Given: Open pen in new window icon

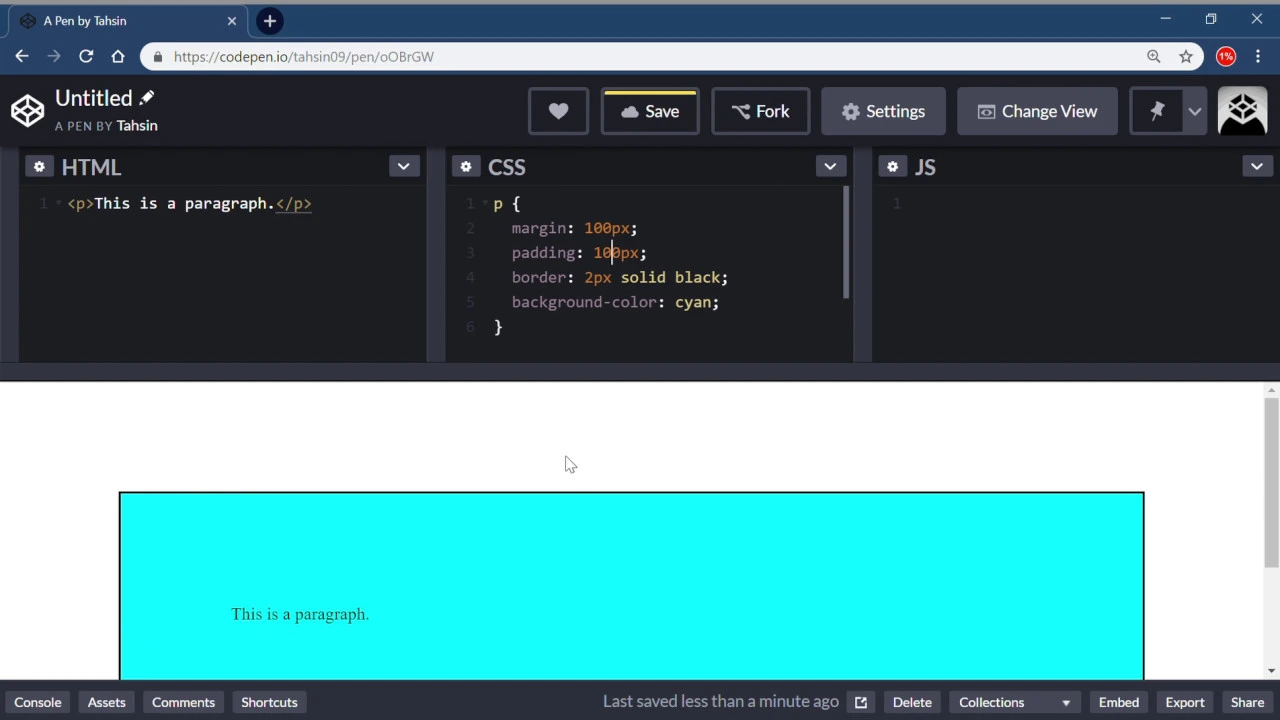Looking at the screenshot, I should pos(860,702).
